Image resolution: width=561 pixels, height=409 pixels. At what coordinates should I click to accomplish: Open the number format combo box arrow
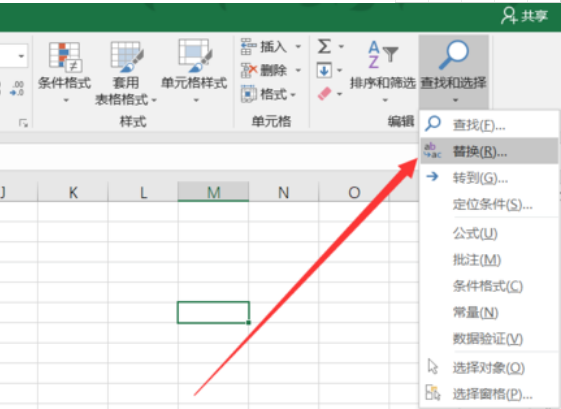click(21, 56)
